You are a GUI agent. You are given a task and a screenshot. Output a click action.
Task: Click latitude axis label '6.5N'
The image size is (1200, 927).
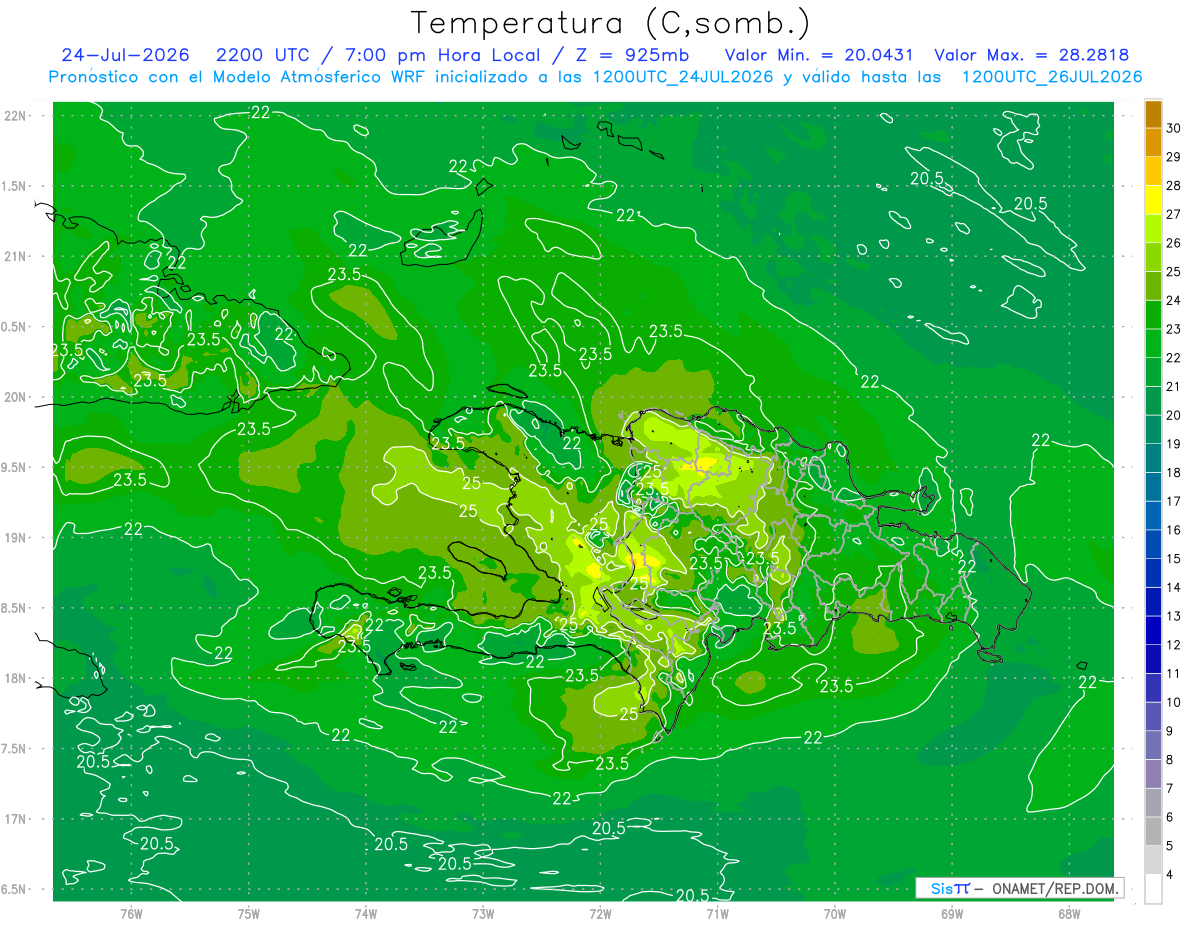click(15, 889)
